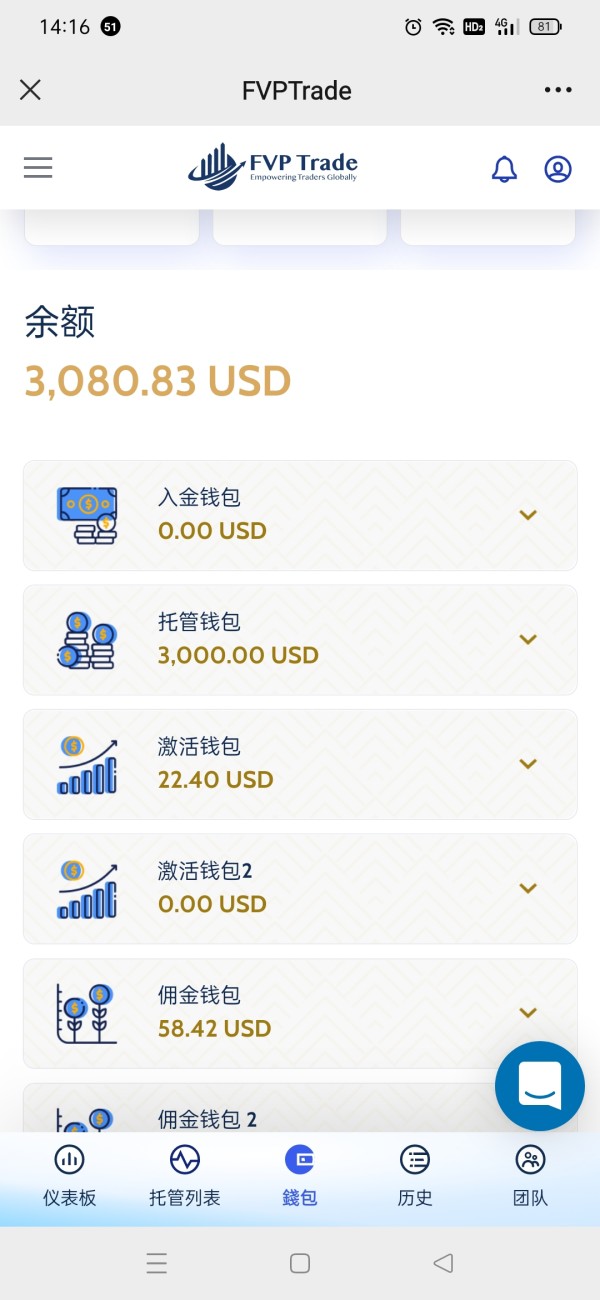Go to the 历史 history tab
Image resolution: width=600 pixels, height=1300 pixels.
[415, 1176]
